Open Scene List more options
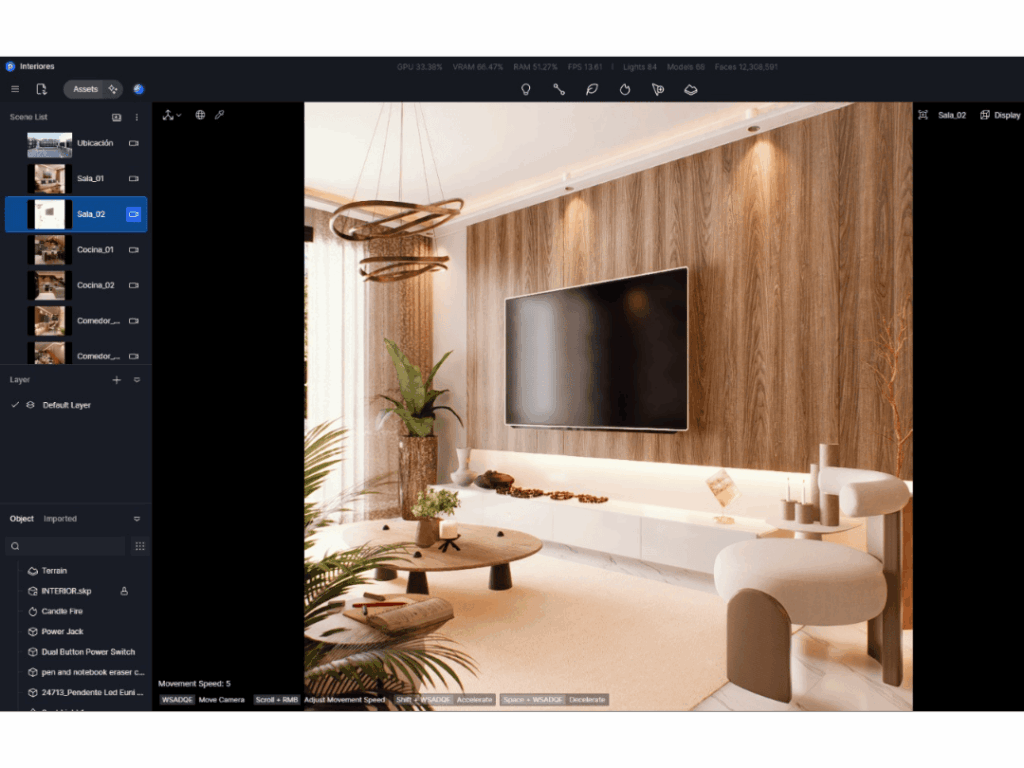Screen dimensions: 1024x768 coord(136,118)
